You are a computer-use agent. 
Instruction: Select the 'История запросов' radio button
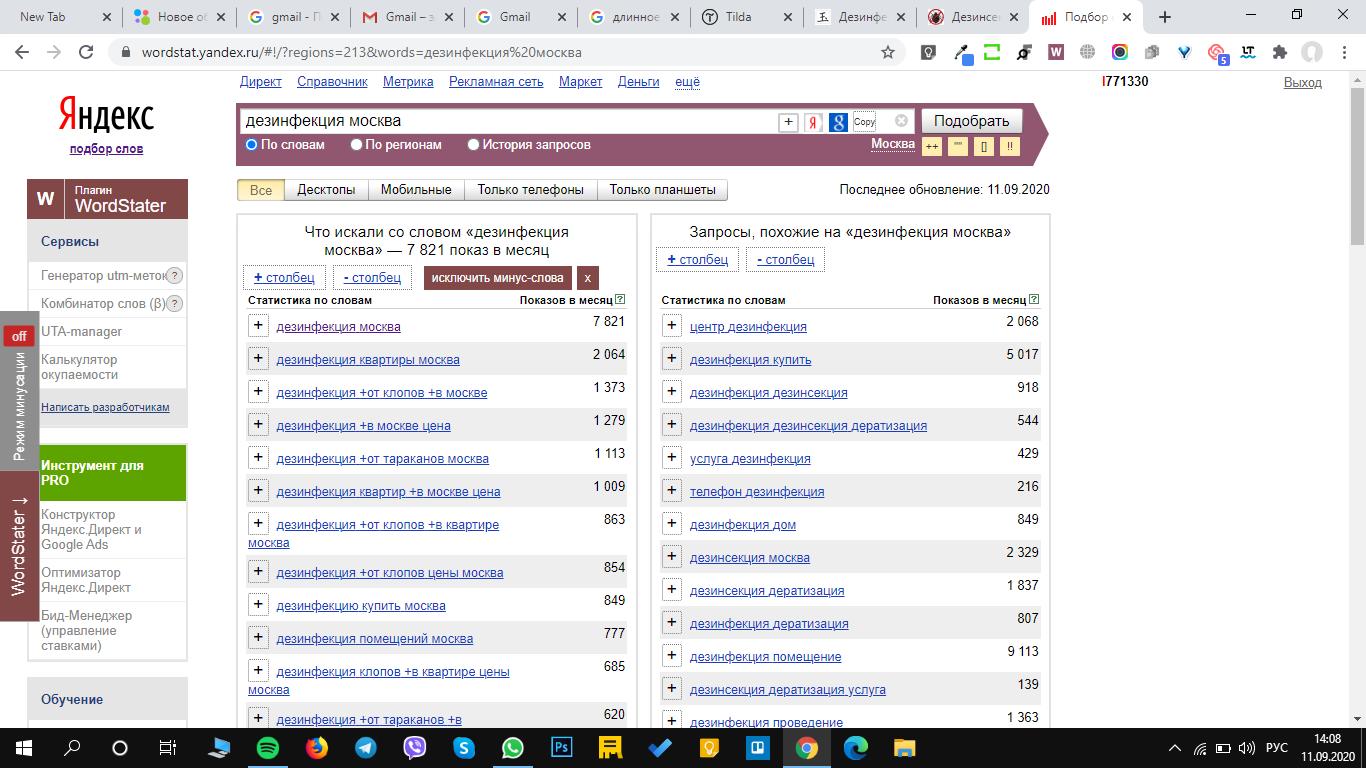[474, 145]
